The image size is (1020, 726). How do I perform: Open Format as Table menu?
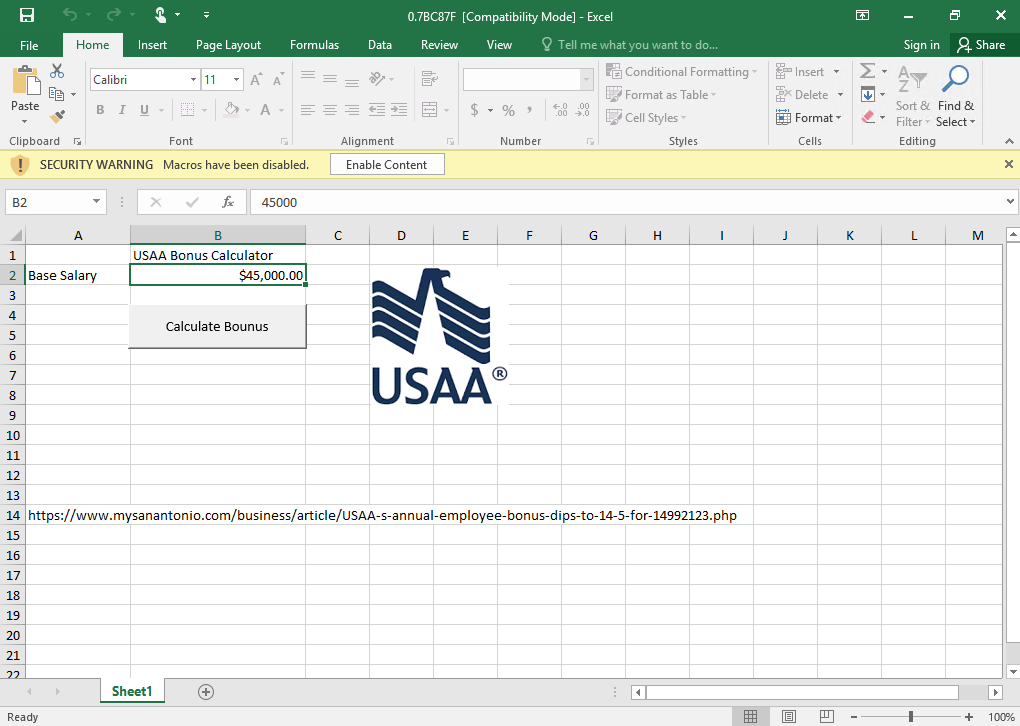pos(661,94)
